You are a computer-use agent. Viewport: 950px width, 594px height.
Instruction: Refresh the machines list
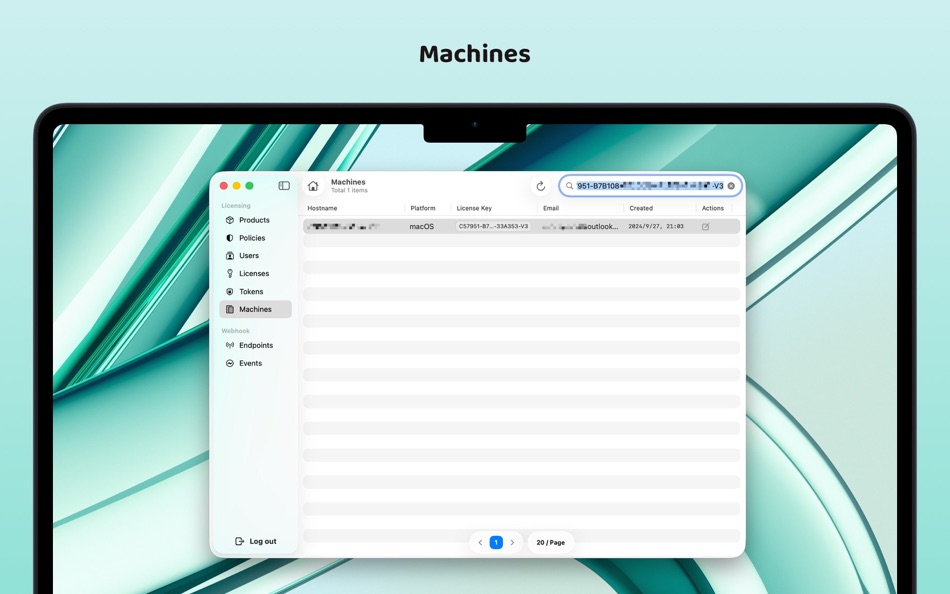pyautogui.click(x=541, y=185)
